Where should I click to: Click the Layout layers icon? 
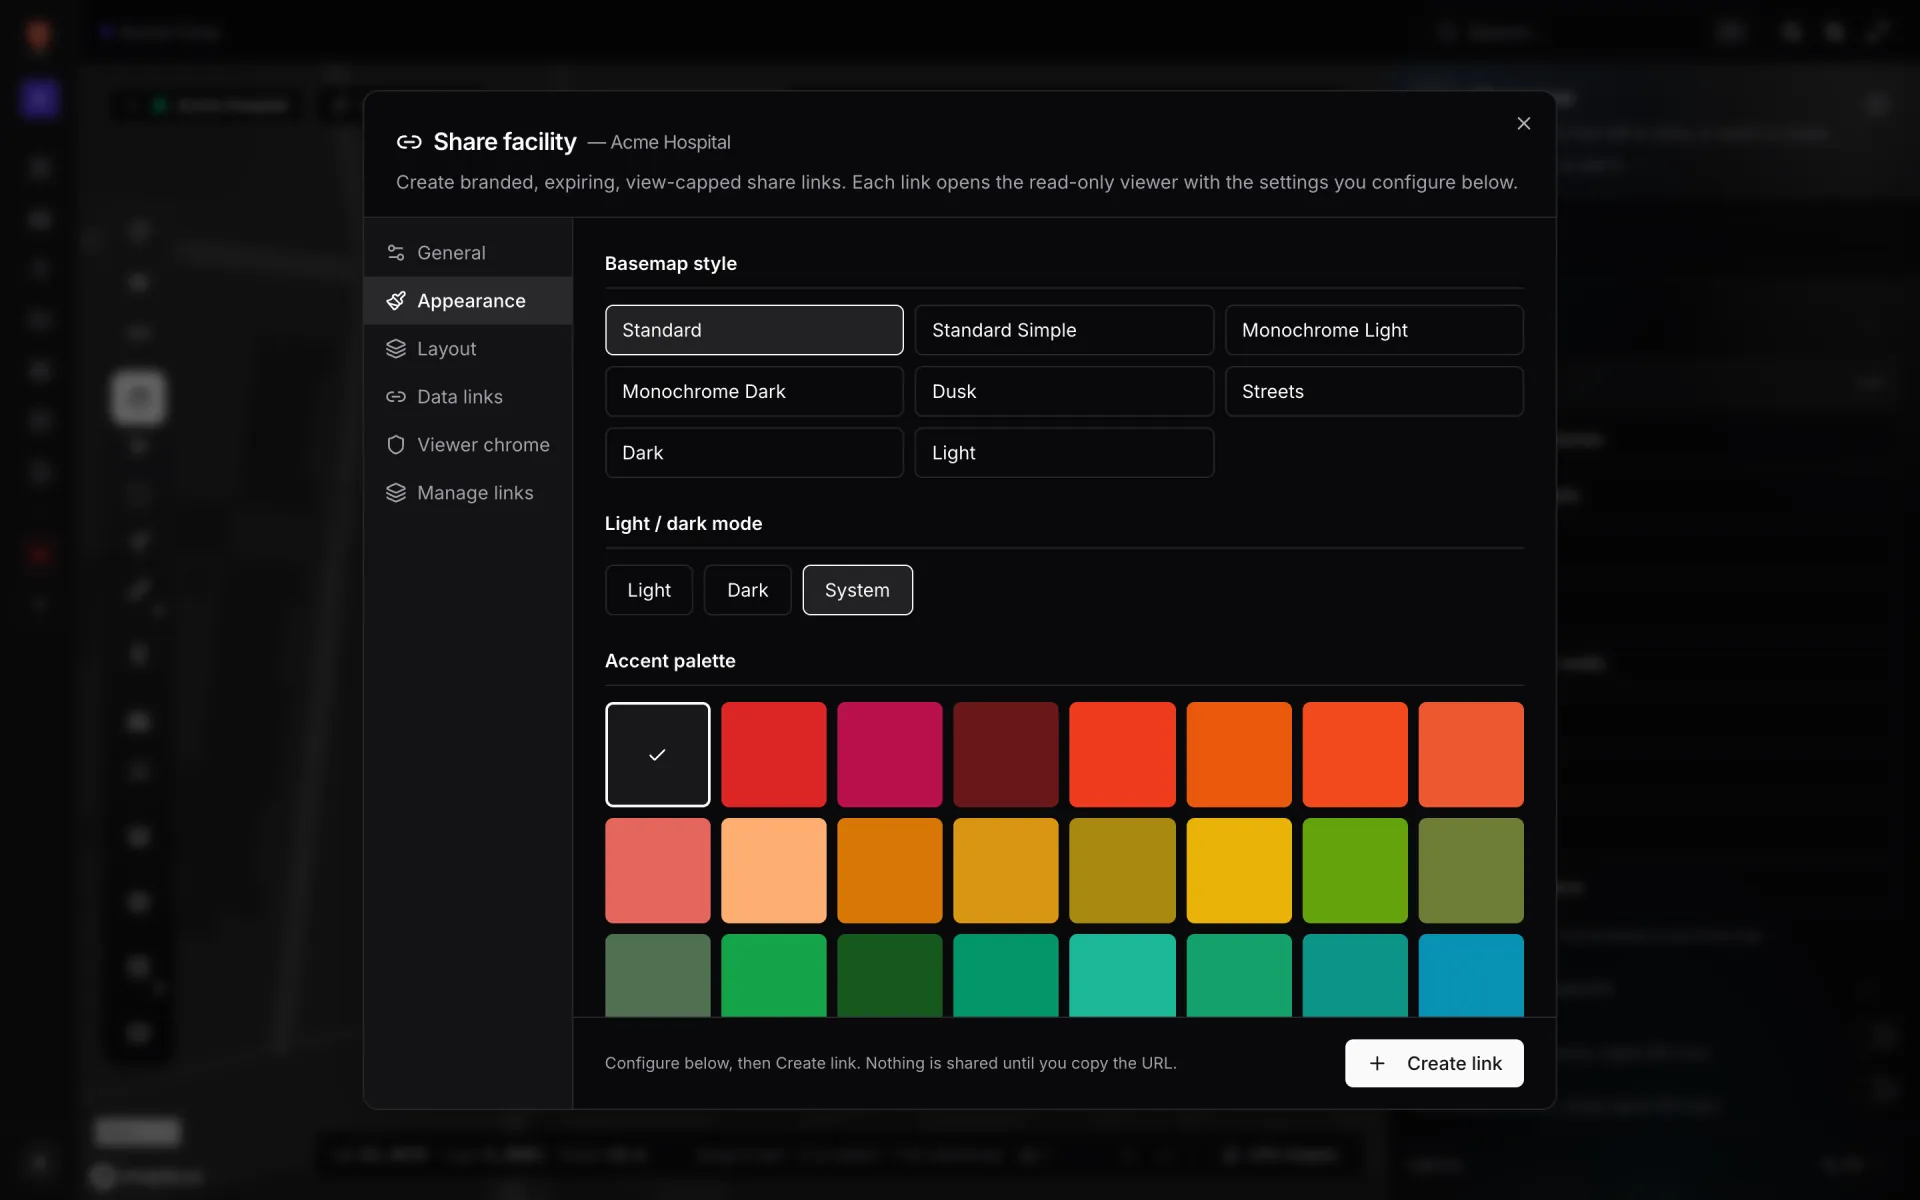point(396,349)
